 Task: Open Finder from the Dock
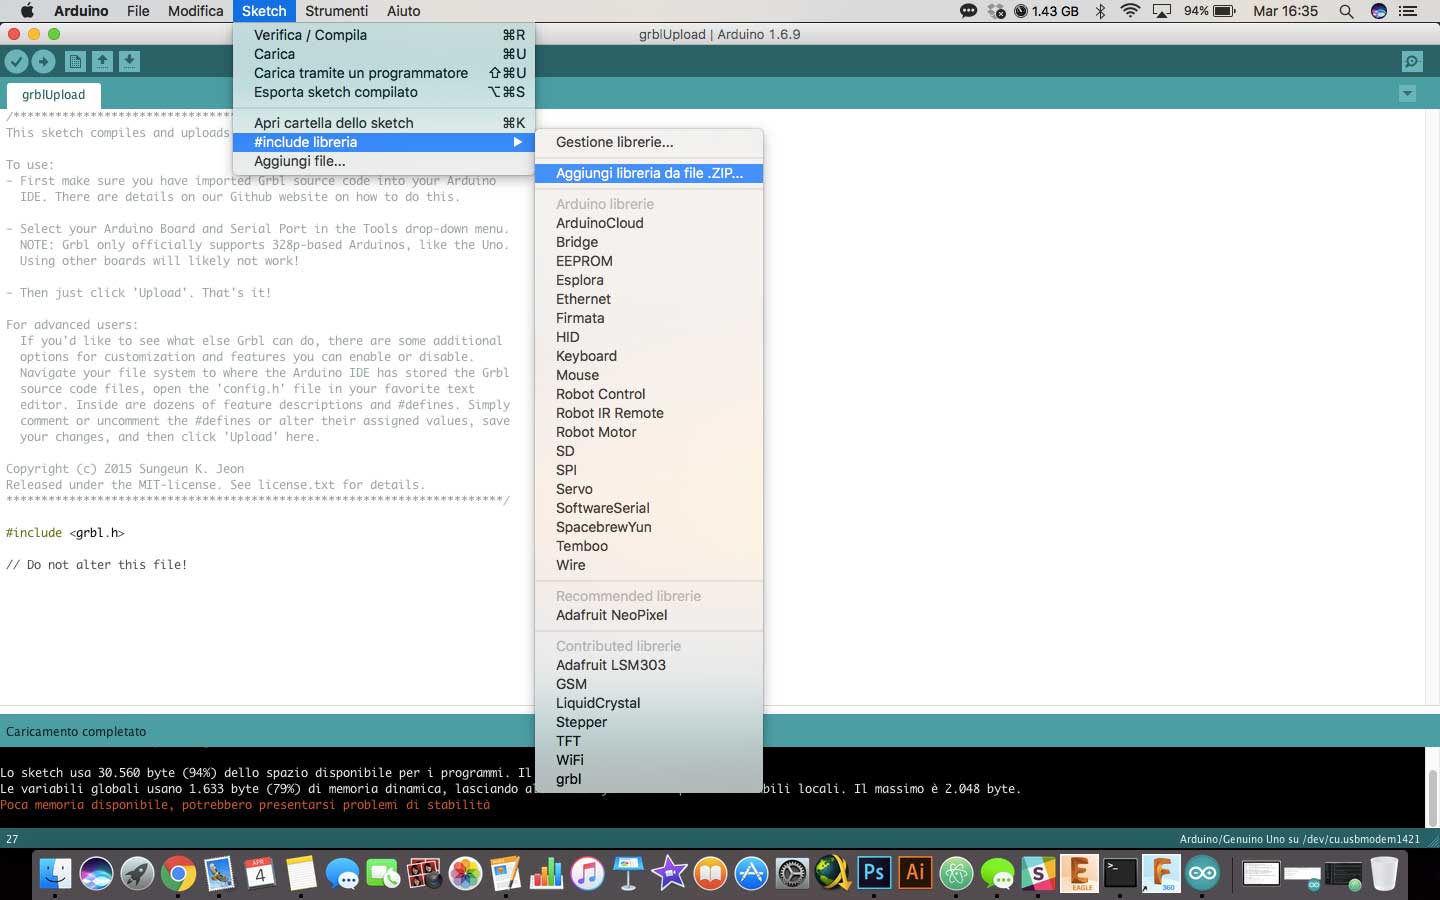(x=55, y=873)
